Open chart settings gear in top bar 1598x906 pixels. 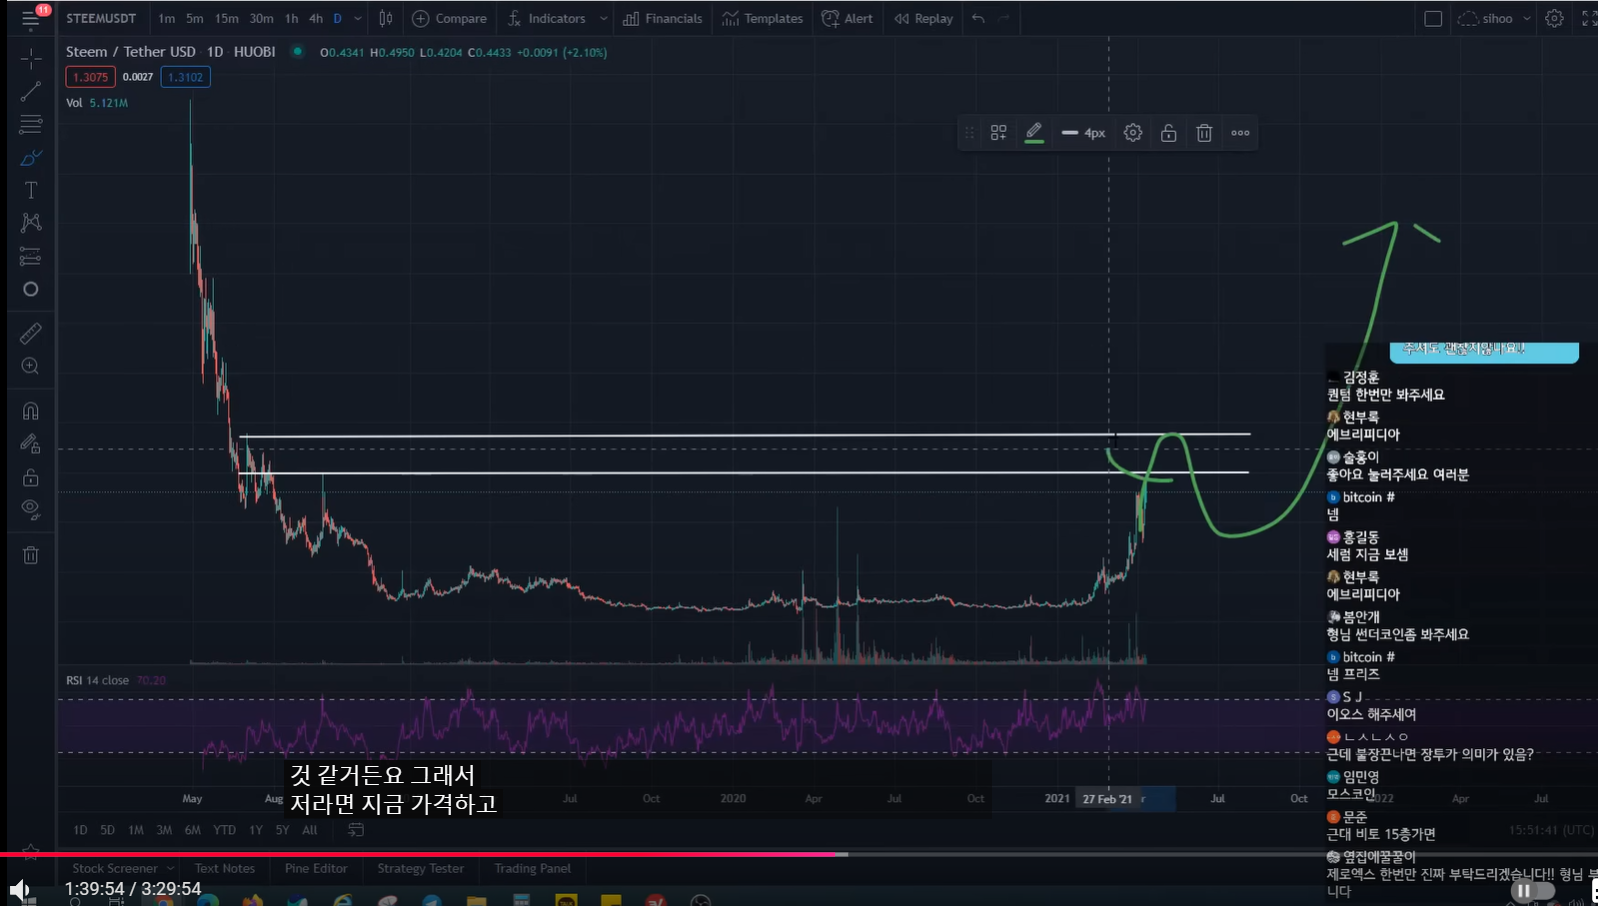1554,18
